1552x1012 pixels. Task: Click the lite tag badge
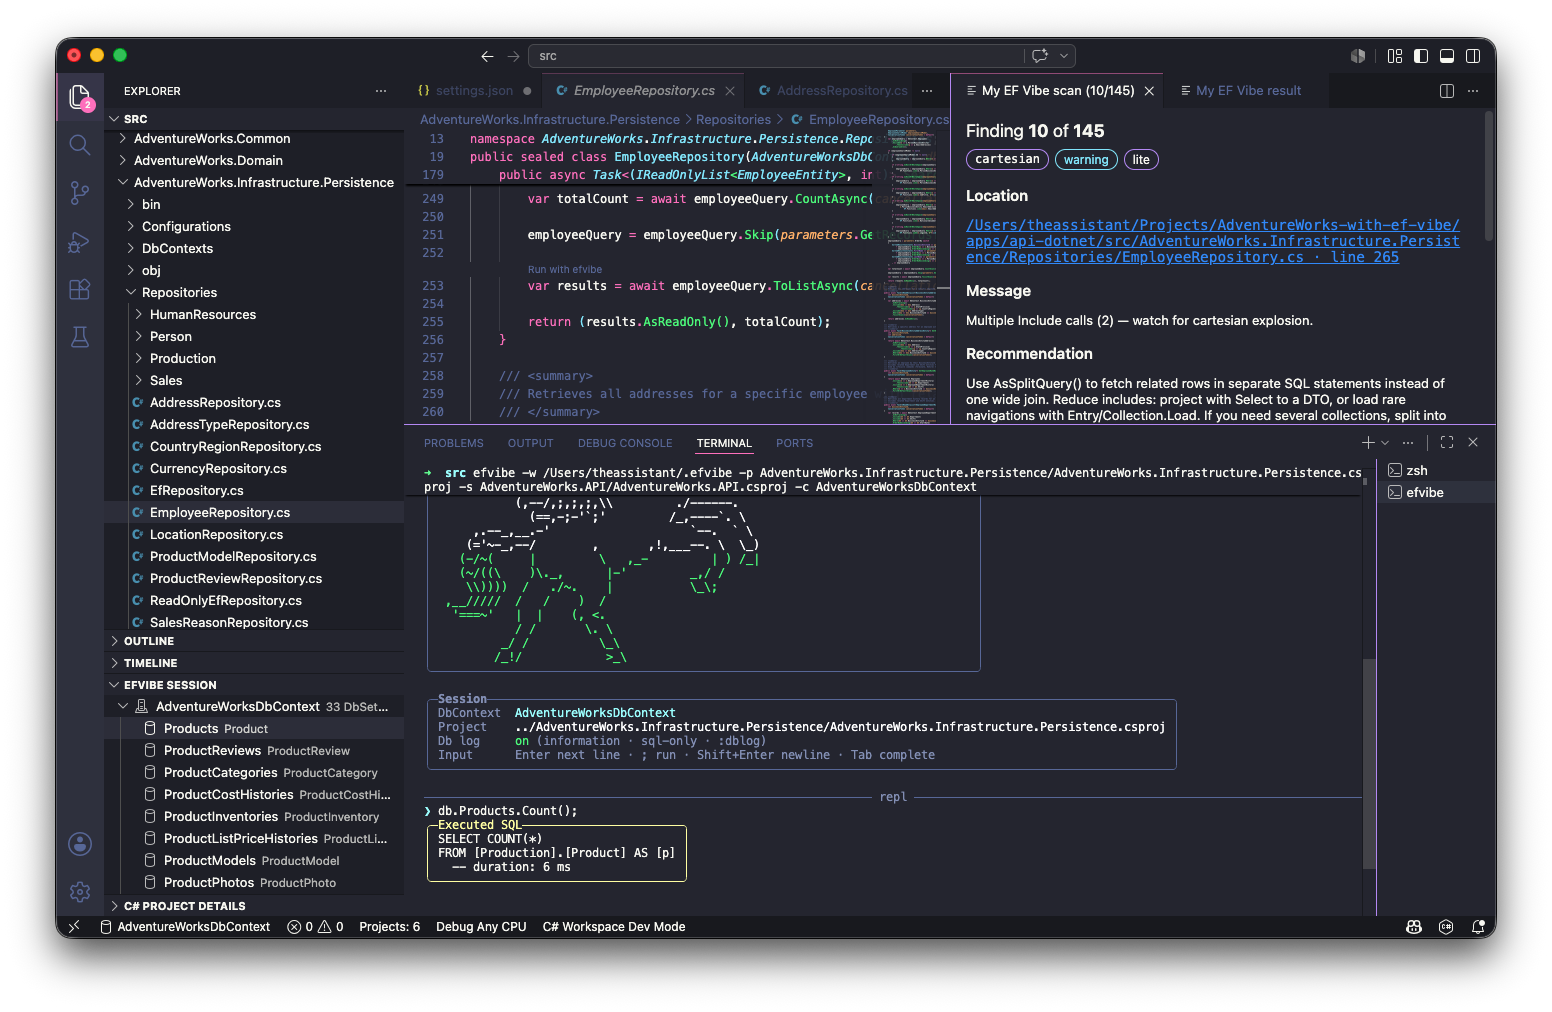(x=1141, y=159)
